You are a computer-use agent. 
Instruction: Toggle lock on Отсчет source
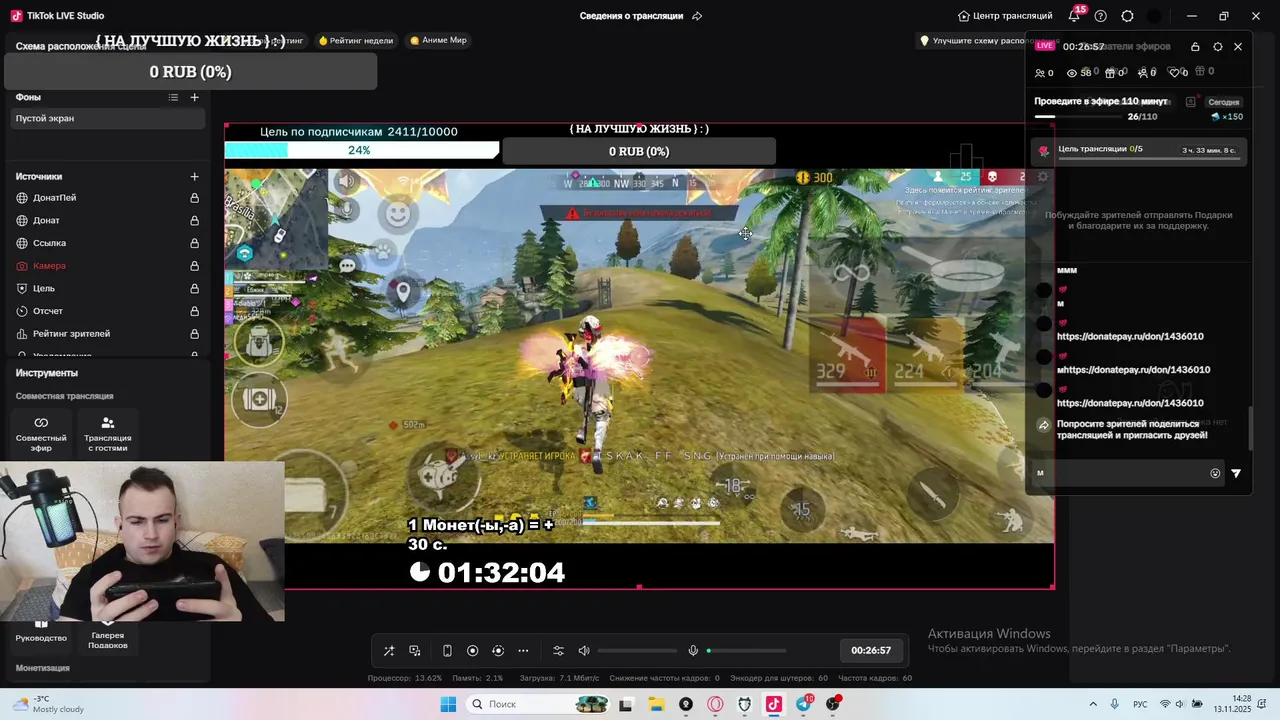click(x=195, y=311)
